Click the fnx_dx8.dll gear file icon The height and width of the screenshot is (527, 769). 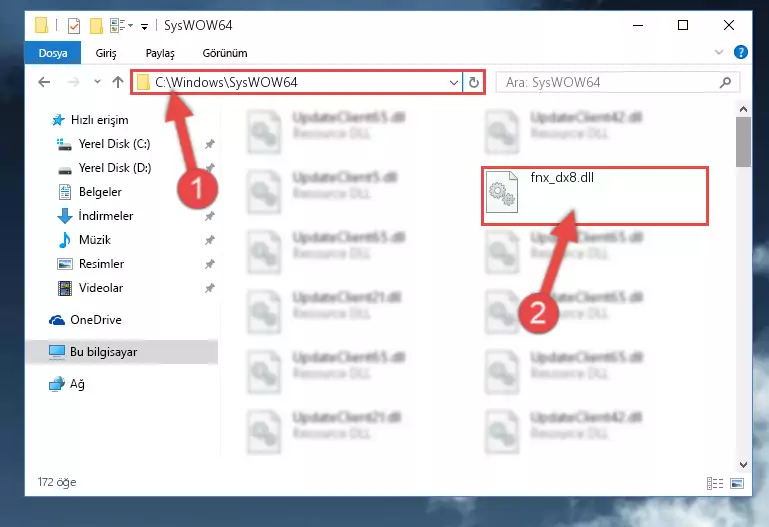502,192
